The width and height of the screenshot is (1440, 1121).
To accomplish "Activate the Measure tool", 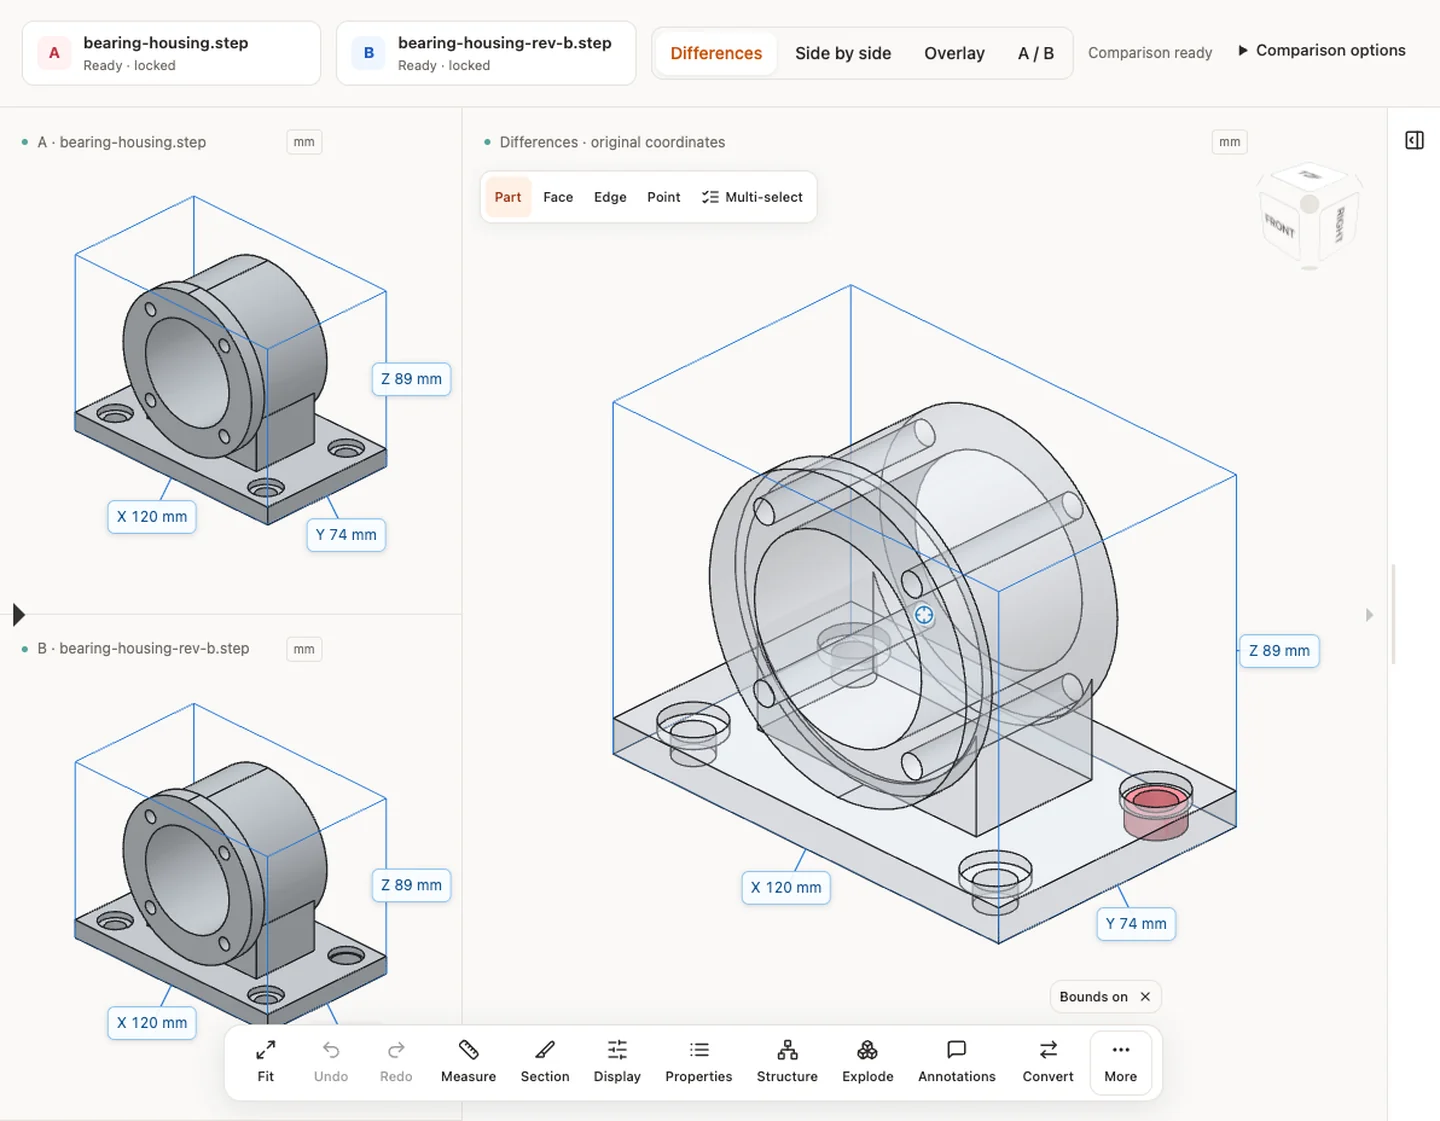I will pos(468,1061).
